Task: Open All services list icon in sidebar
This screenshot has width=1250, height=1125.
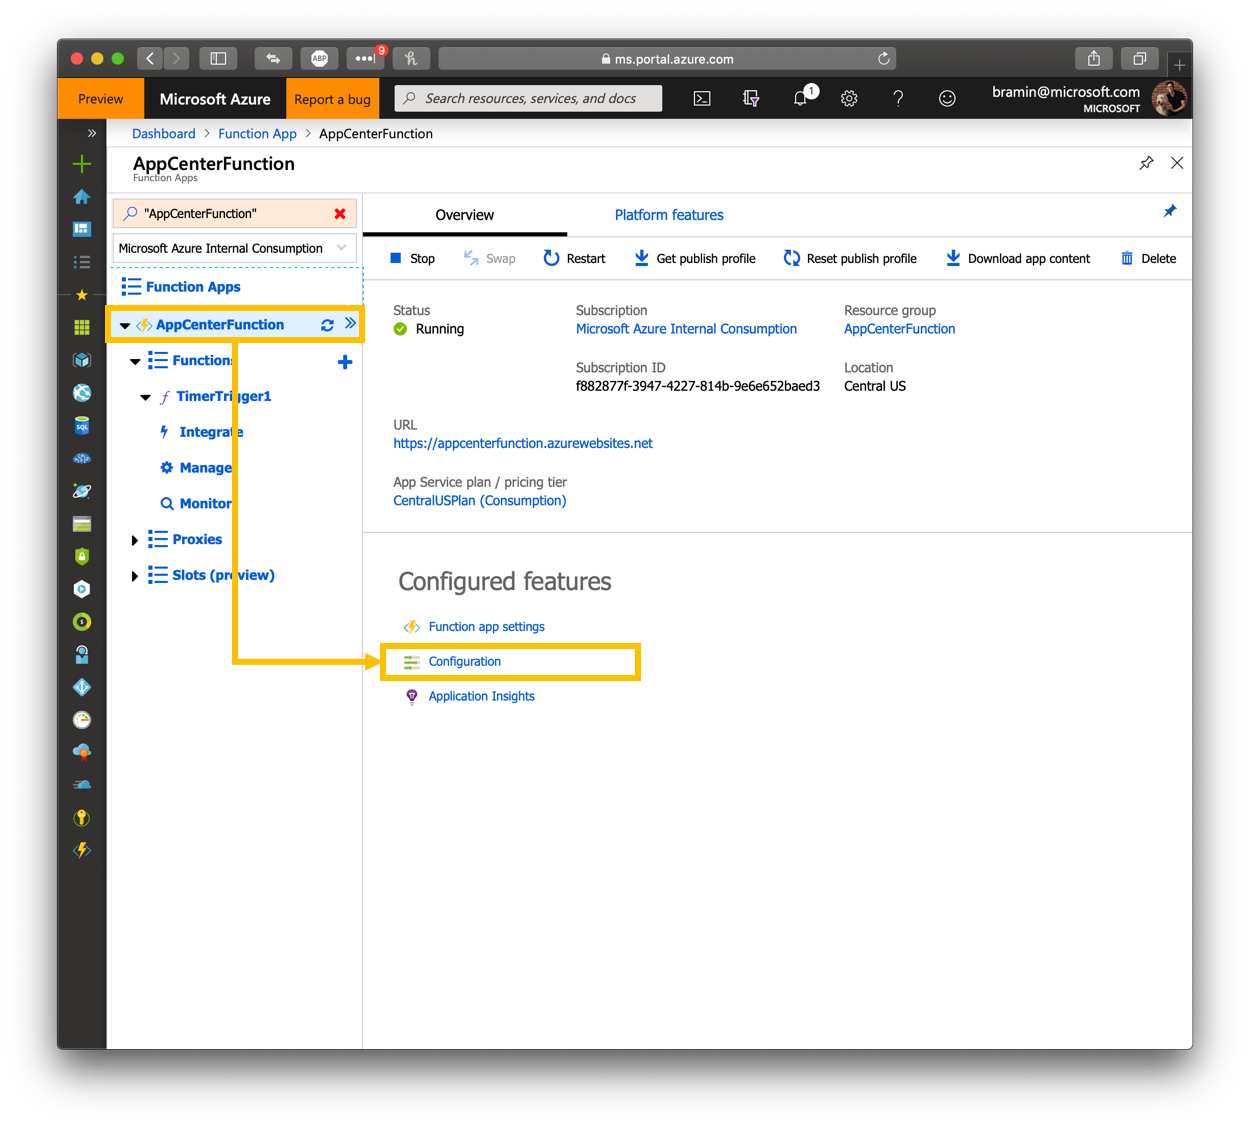Action: [82, 262]
